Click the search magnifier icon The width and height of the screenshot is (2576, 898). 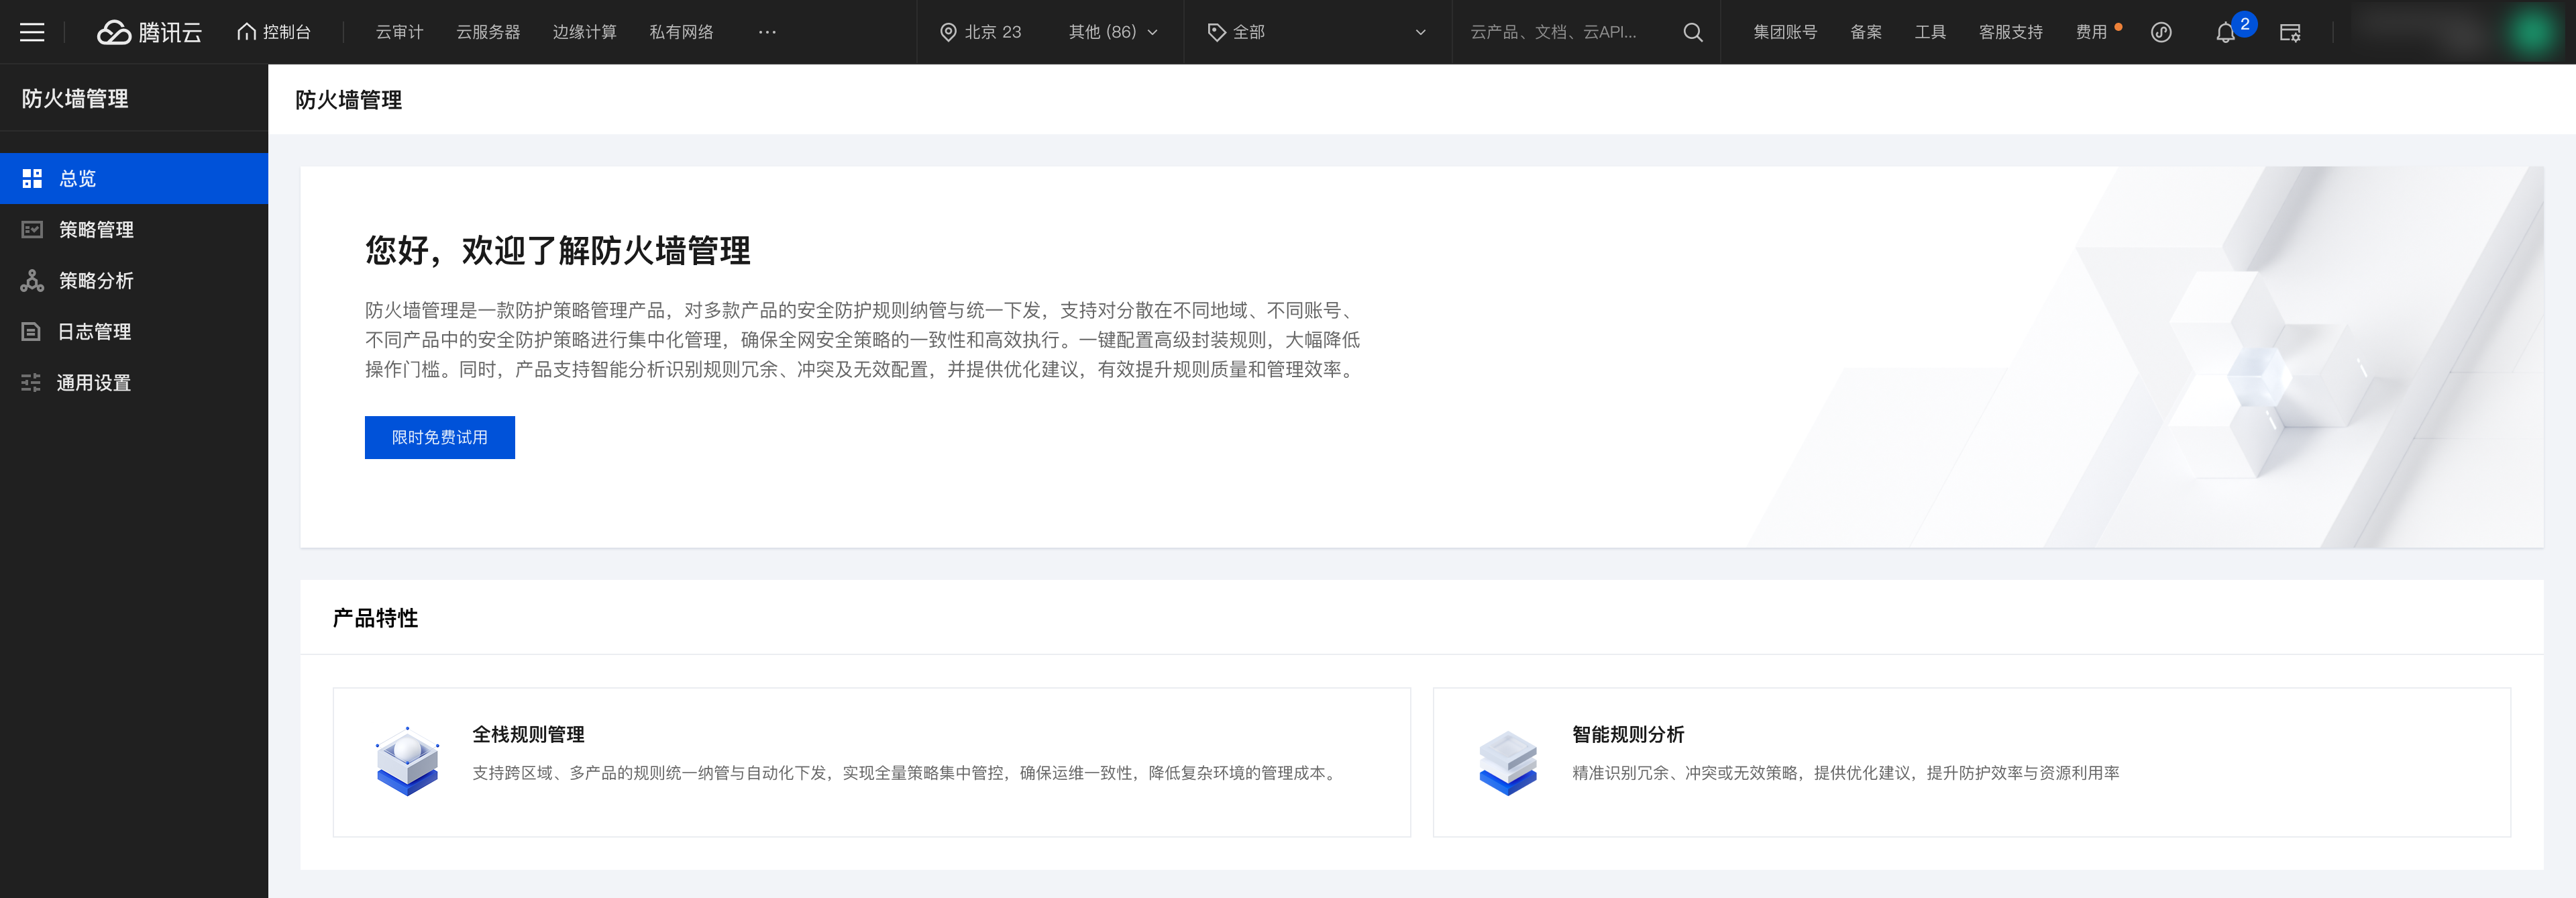pos(1692,32)
